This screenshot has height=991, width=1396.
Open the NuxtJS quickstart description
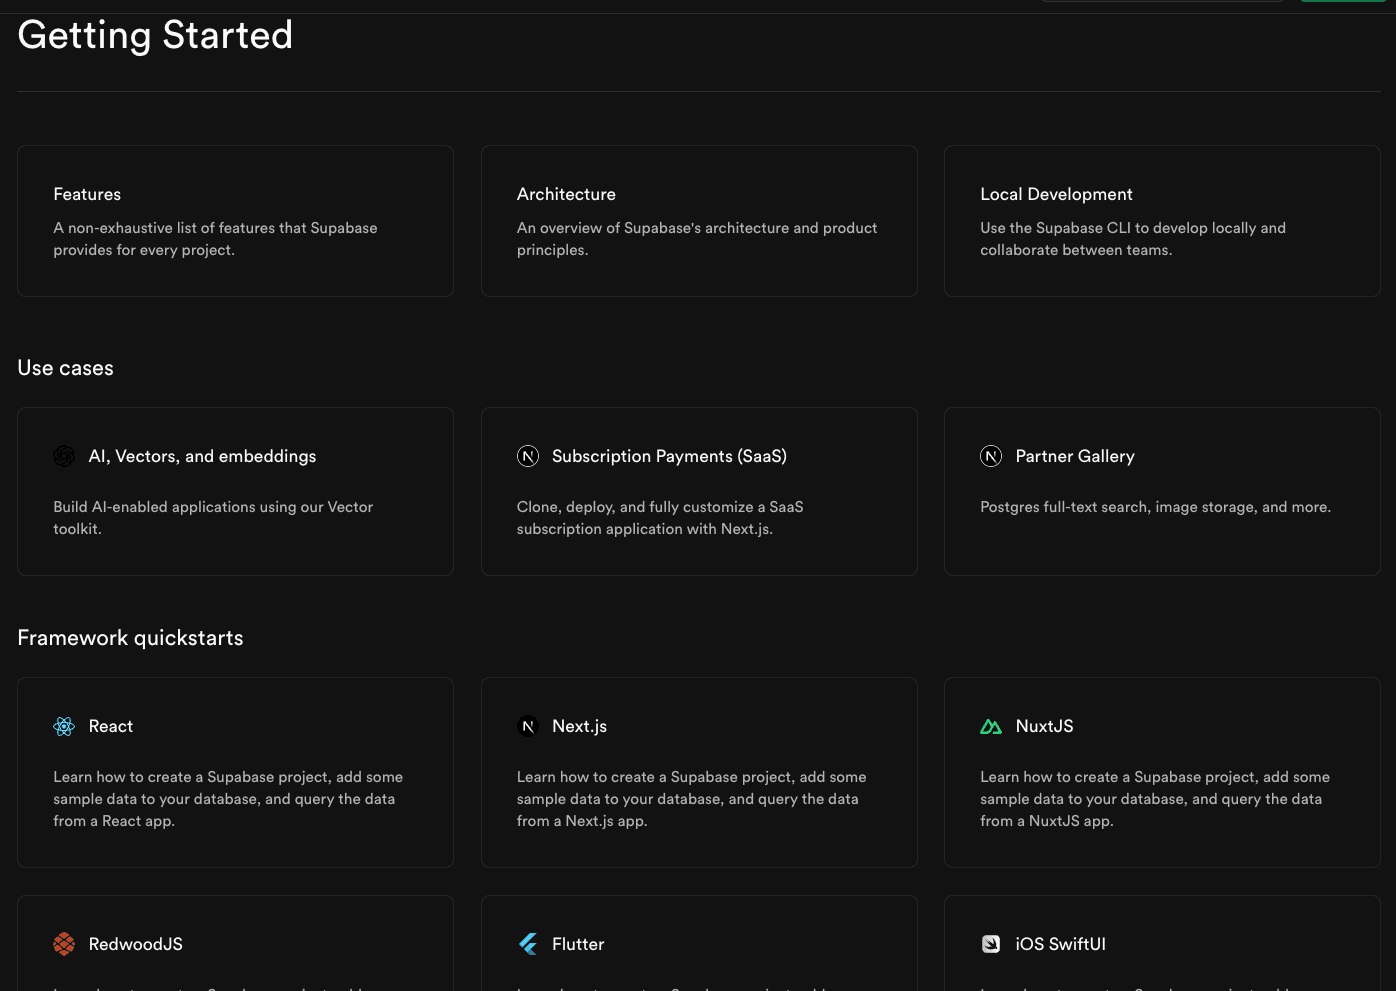click(x=1155, y=799)
